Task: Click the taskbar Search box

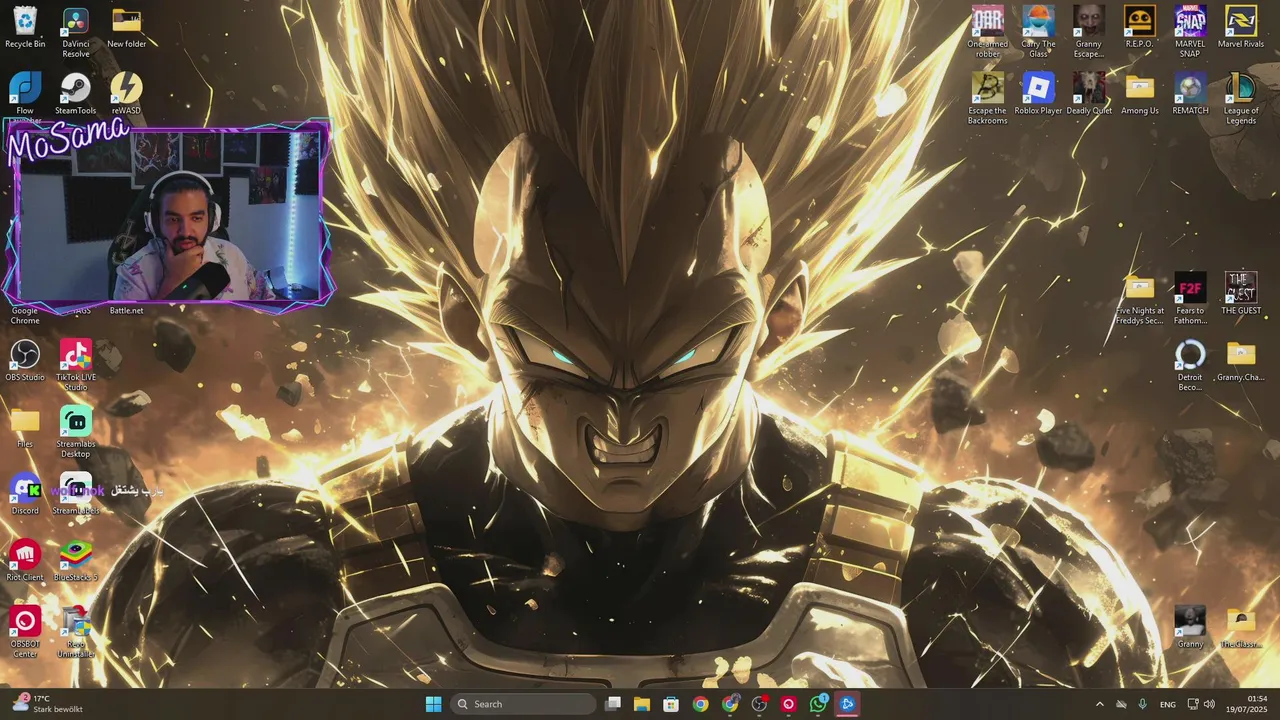Action: [523, 704]
